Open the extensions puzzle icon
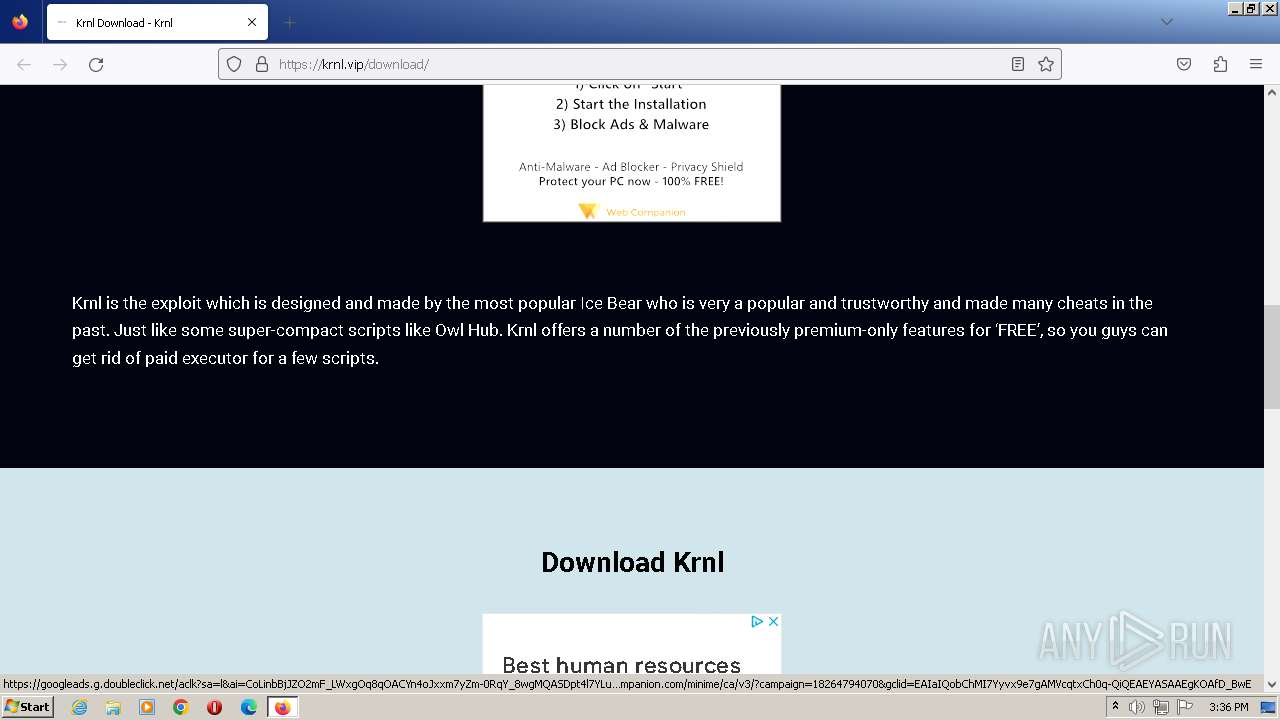 pyautogui.click(x=1220, y=64)
